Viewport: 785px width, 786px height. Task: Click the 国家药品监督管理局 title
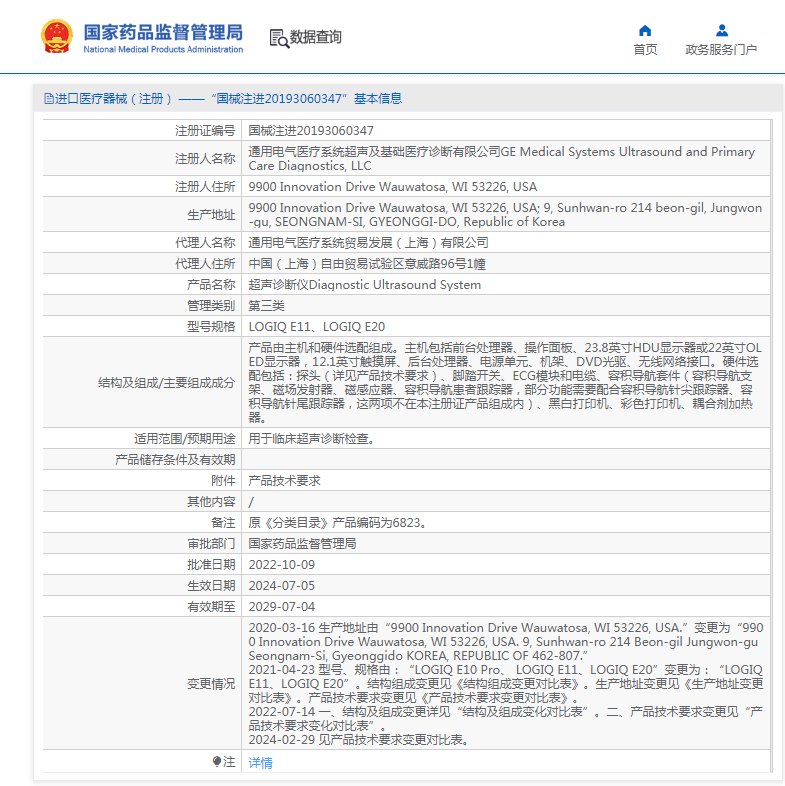pos(163,32)
